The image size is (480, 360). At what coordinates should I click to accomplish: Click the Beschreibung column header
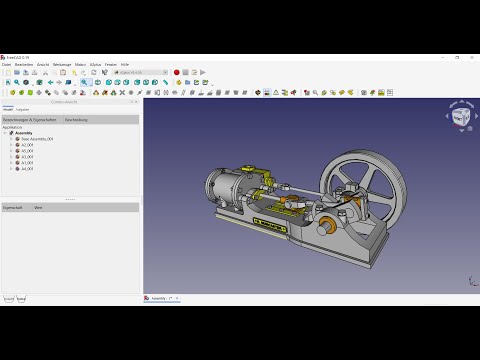(x=76, y=120)
